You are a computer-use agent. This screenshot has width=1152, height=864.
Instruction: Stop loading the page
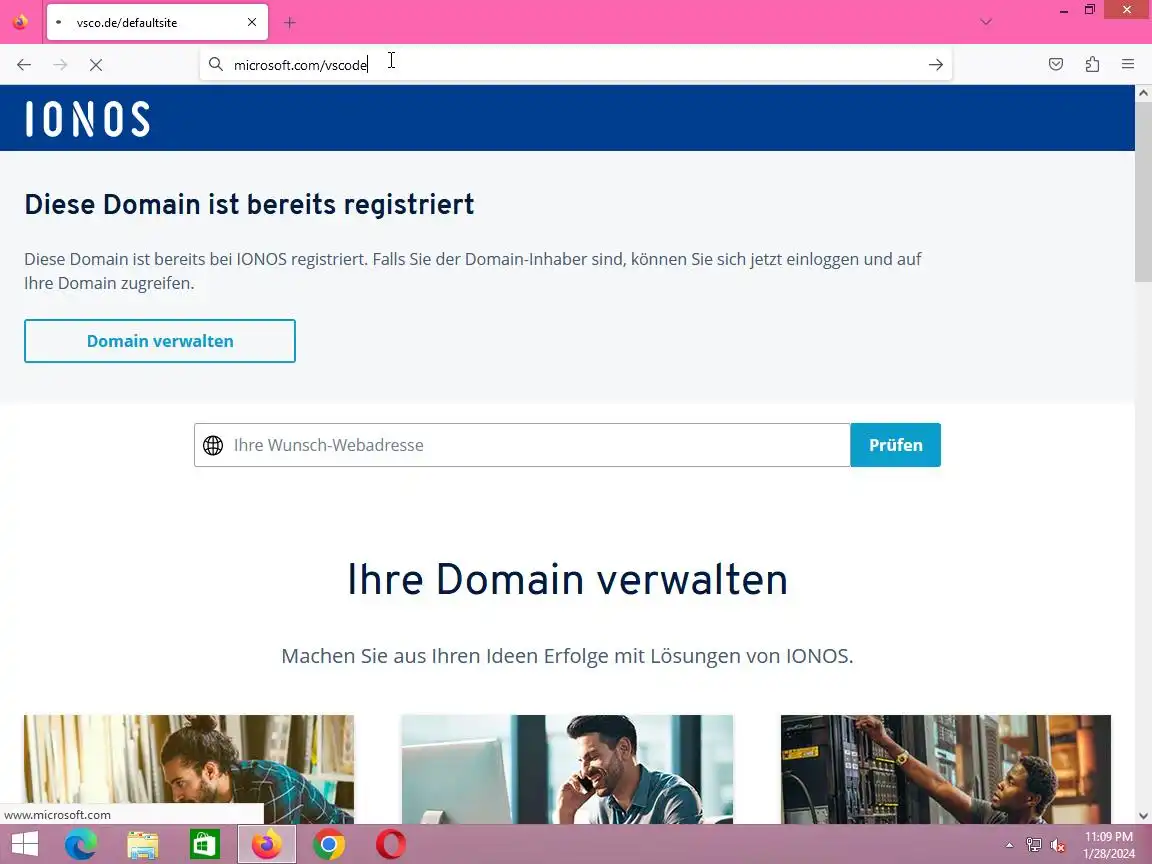[x=96, y=65]
